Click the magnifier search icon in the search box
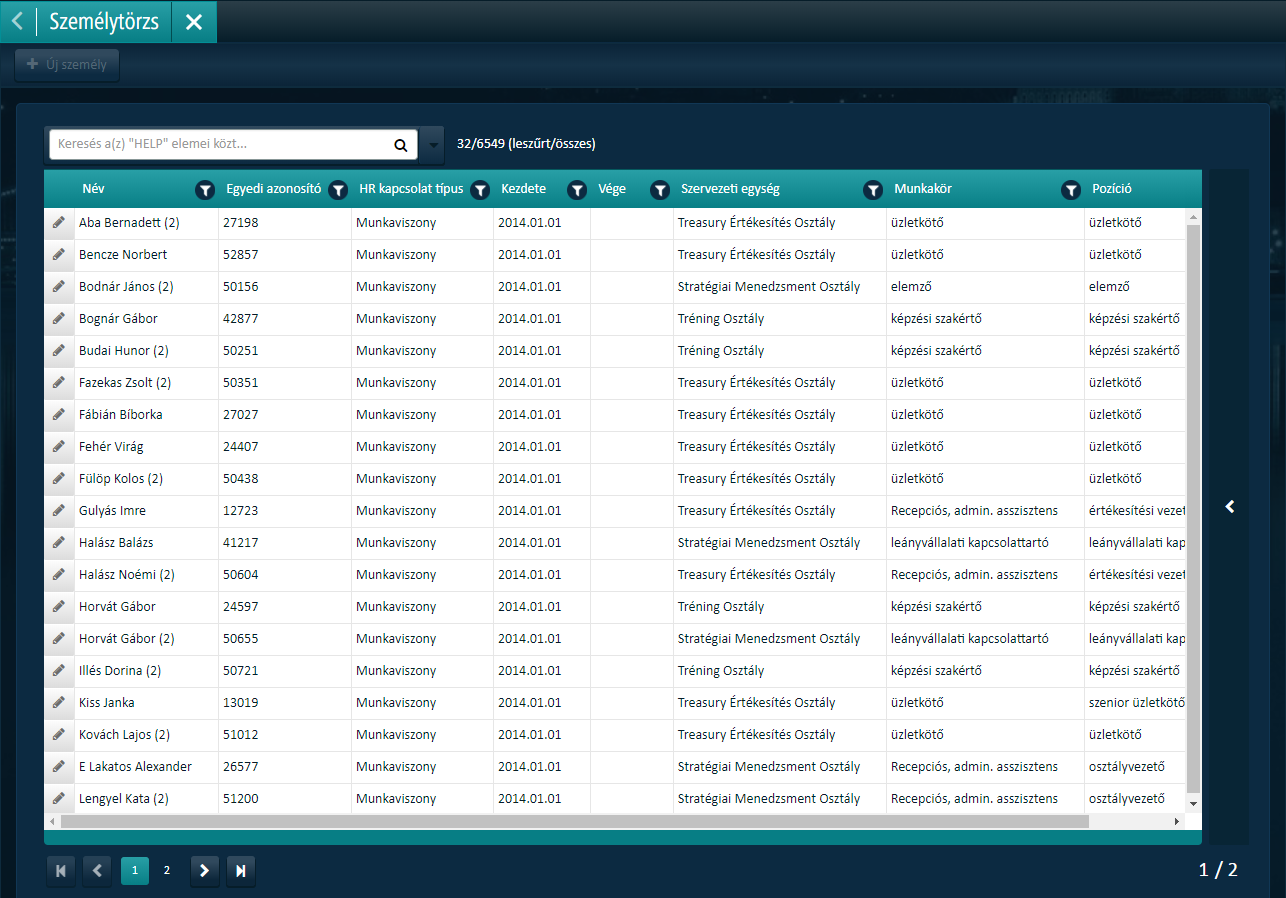1286x898 pixels. (x=400, y=145)
